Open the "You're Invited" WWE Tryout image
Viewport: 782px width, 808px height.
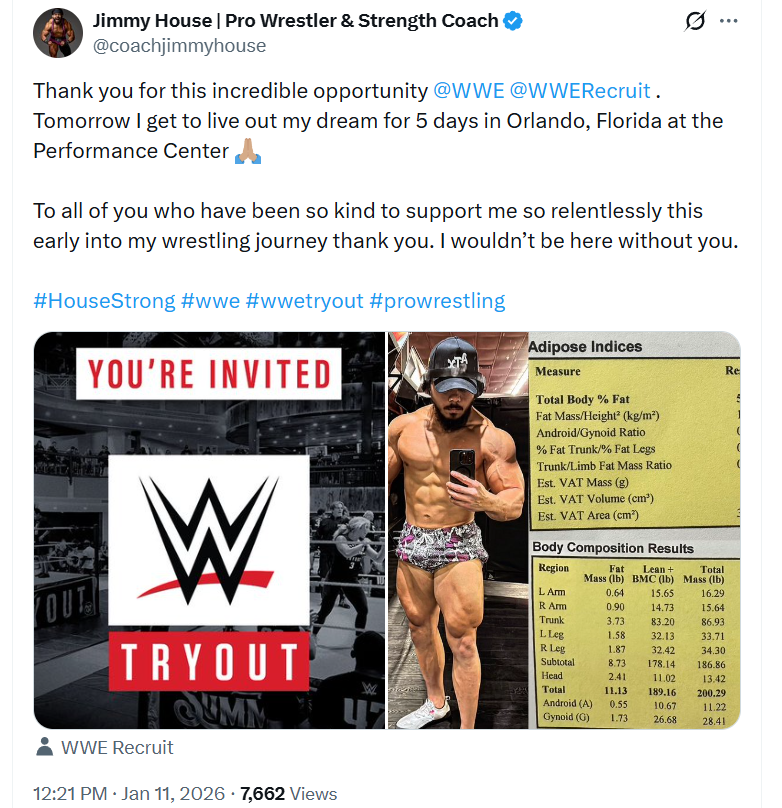209,530
